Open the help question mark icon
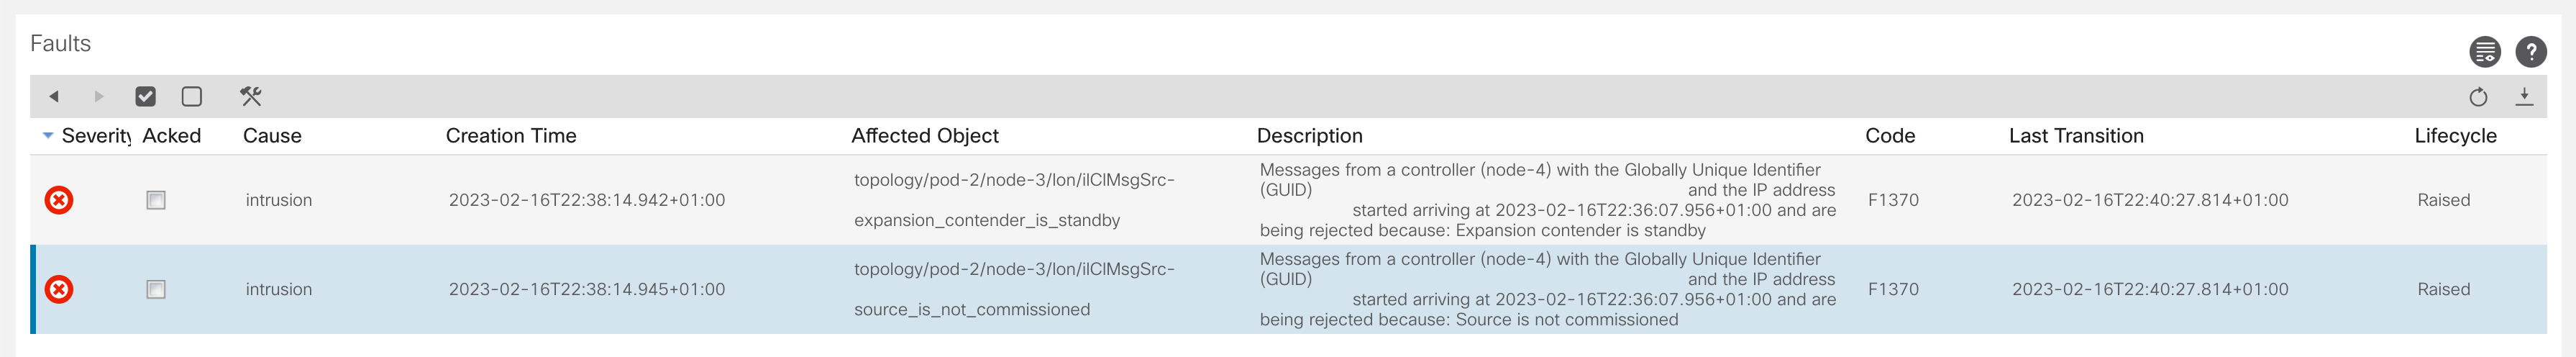The width and height of the screenshot is (2576, 357). pyautogui.click(x=2531, y=52)
